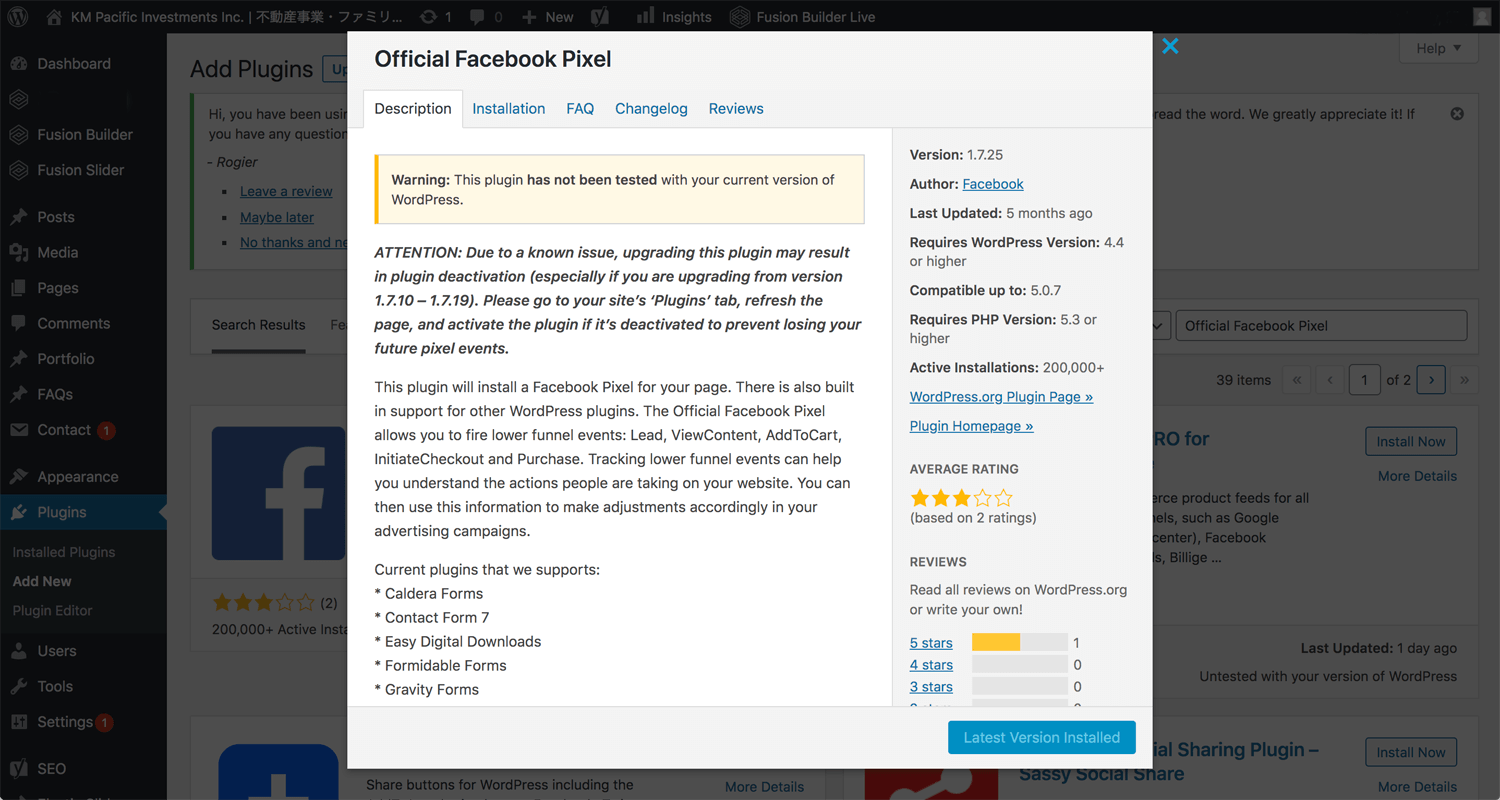1500x800 pixels.
Task: Click the Fusion Slider sidebar icon
Action: click(x=19, y=170)
